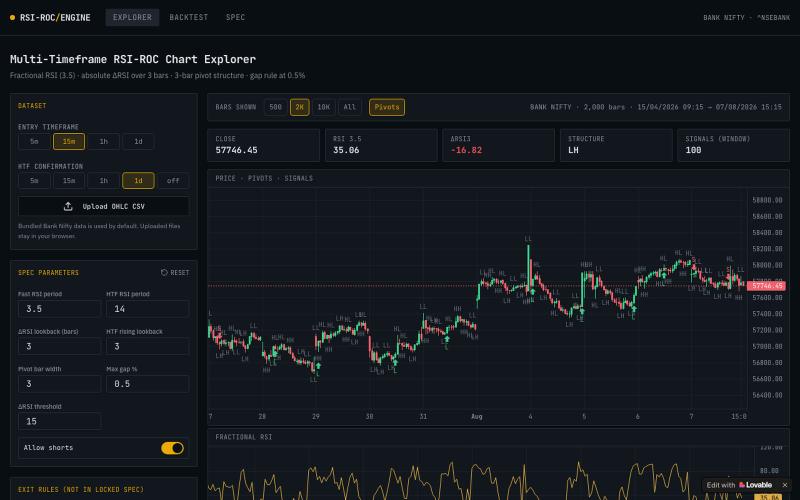Edit the ΔRSI threshold field
The width and height of the screenshot is (800, 500).
(59, 421)
